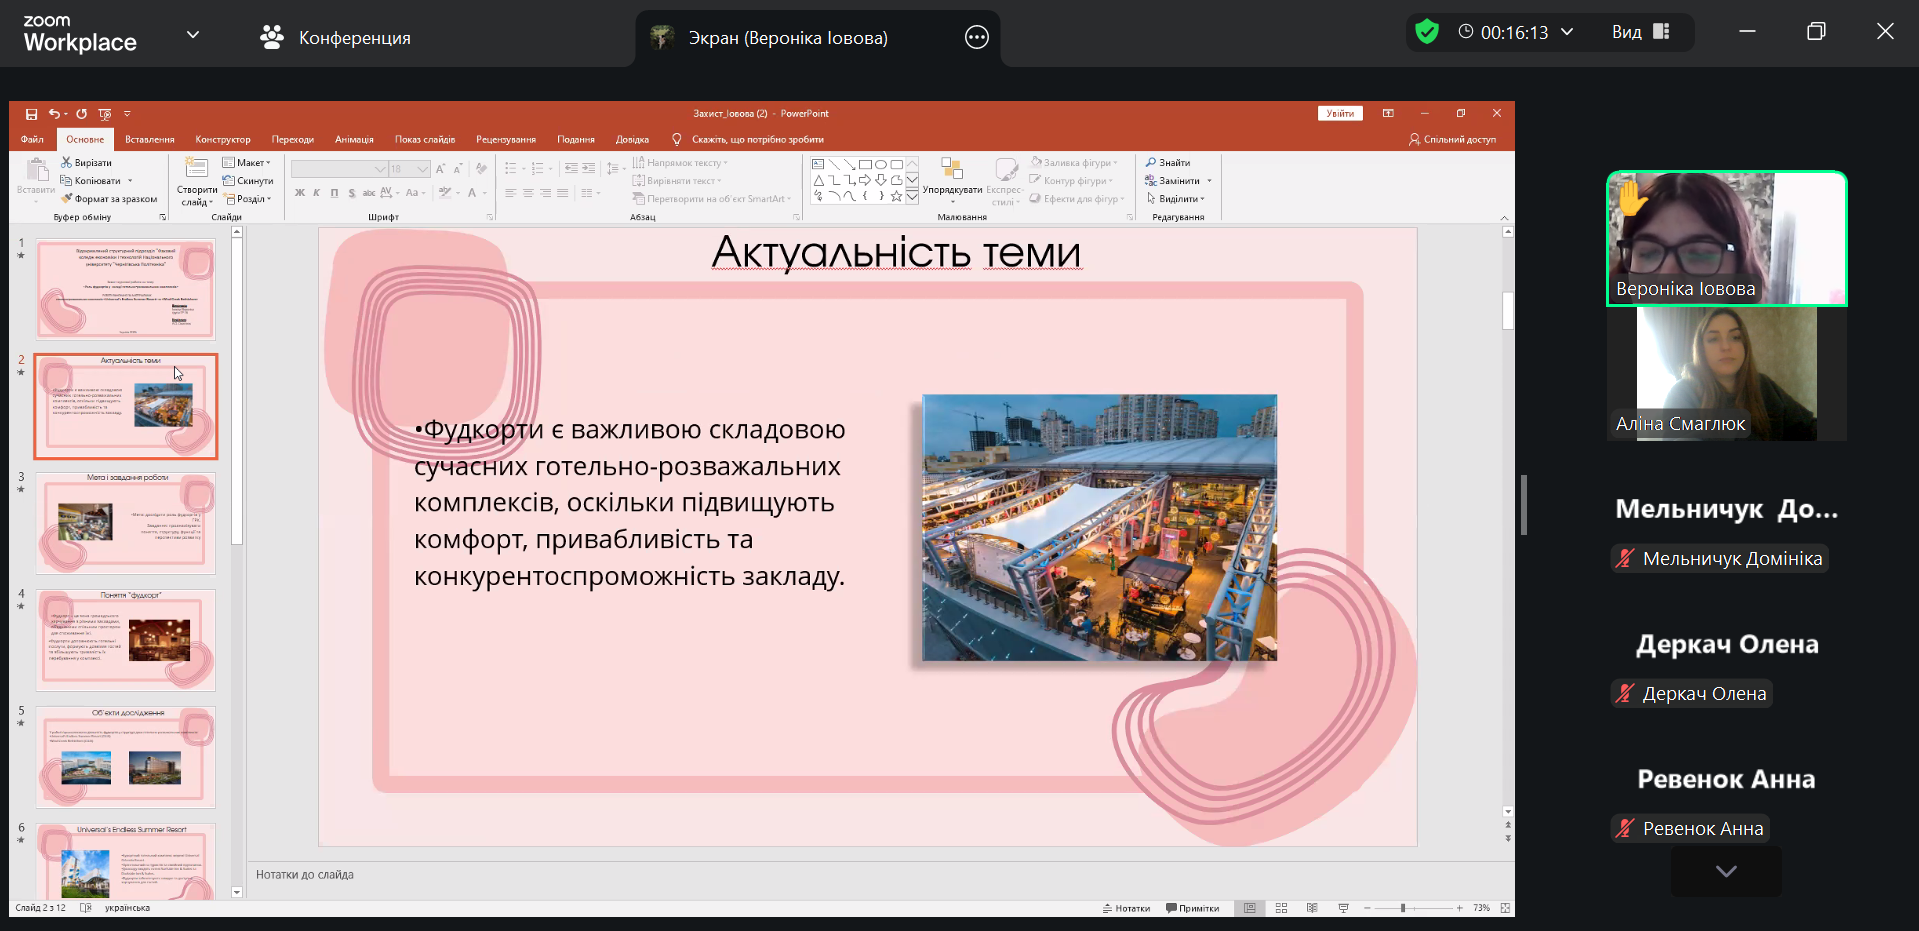The image size is (1919, 931).
Task: Switch to slide sorter view icon
Action: 1281,908
